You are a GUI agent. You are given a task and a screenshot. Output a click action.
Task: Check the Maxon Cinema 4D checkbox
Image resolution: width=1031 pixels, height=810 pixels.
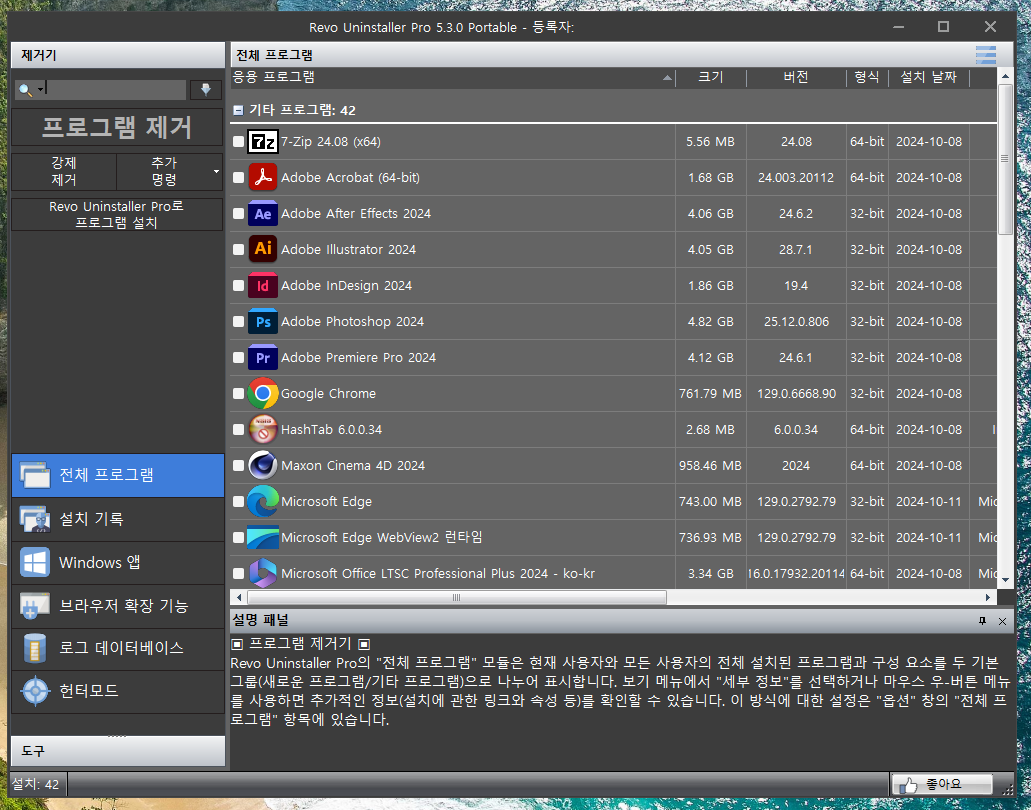point(239,465)
